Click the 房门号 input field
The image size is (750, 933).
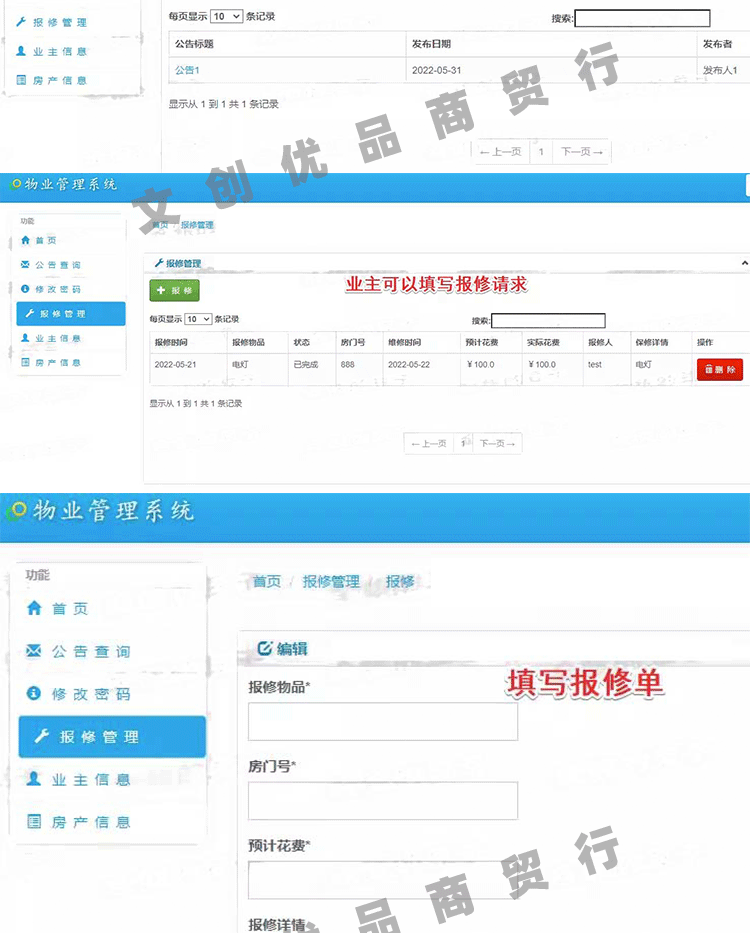coord(383,801)
